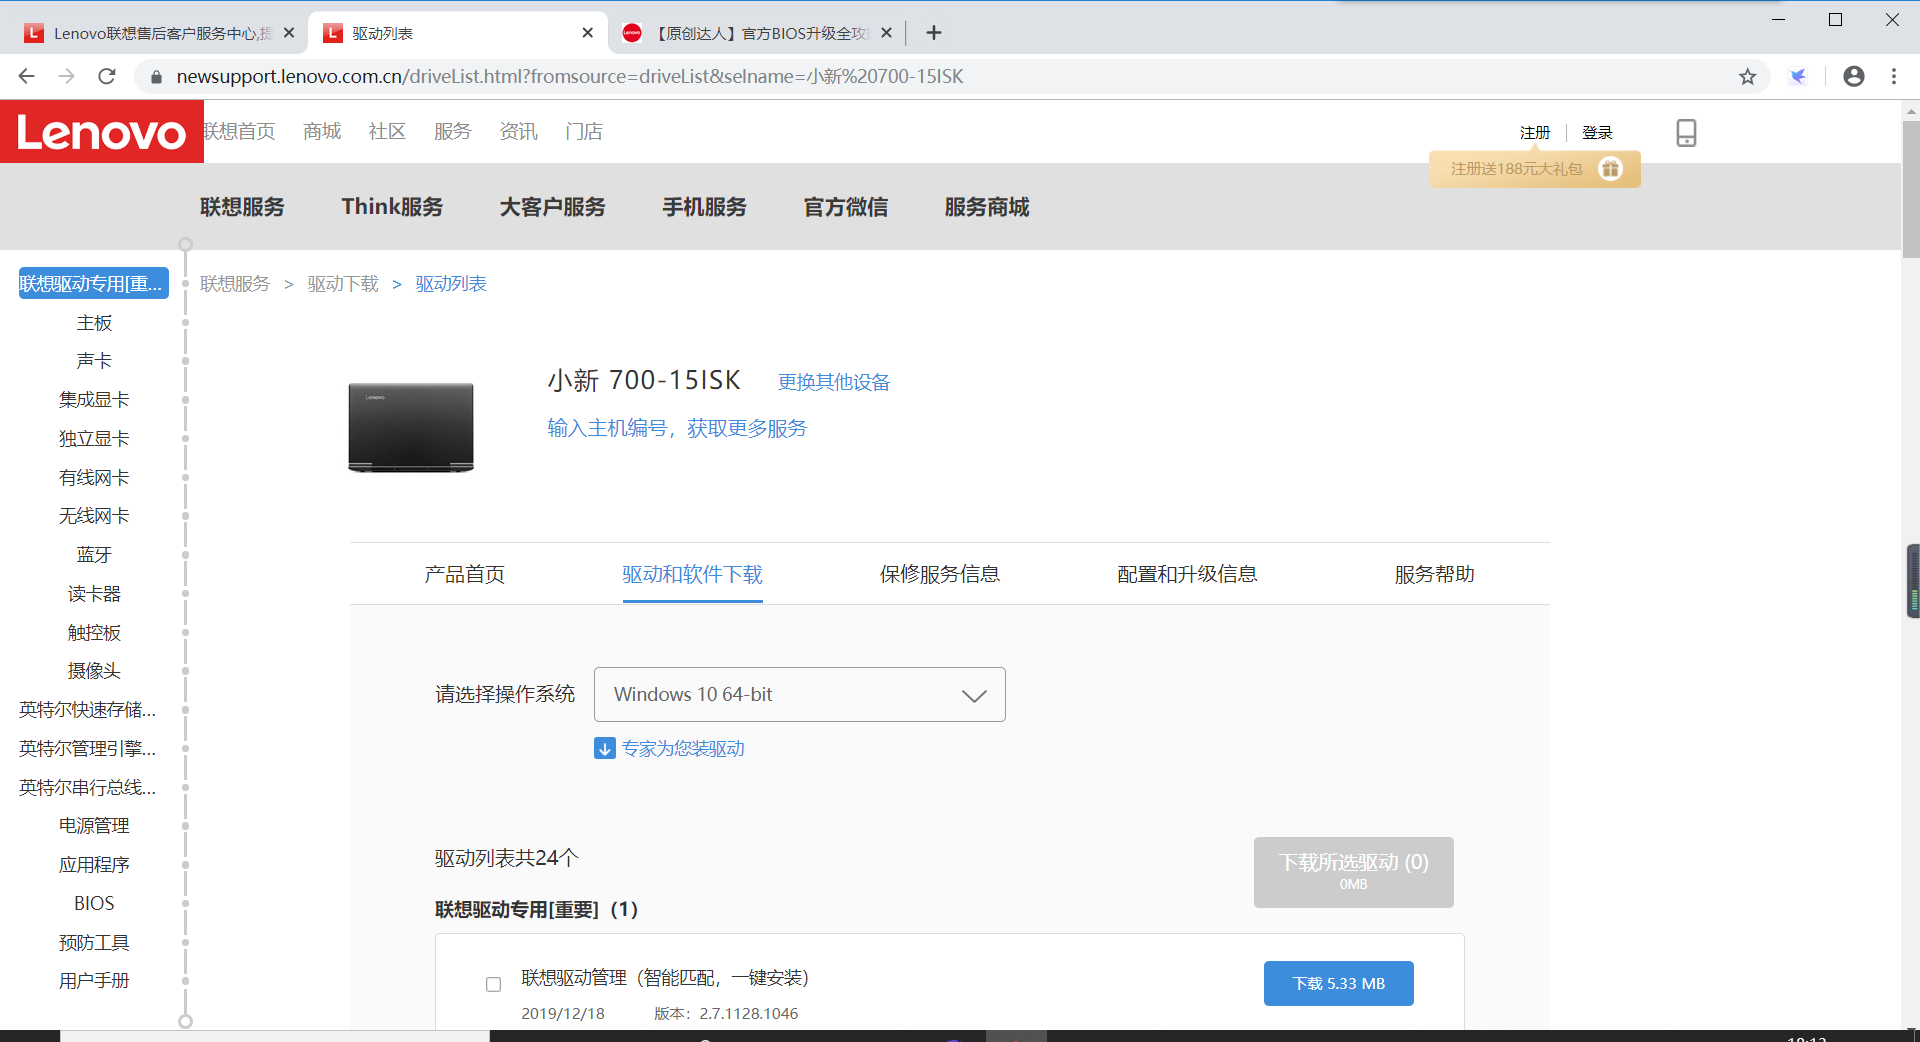Switch to 官方BIOS升级全攻略 browser tab
Screen dimensions: 1920x1042
(x=757, y=33)
